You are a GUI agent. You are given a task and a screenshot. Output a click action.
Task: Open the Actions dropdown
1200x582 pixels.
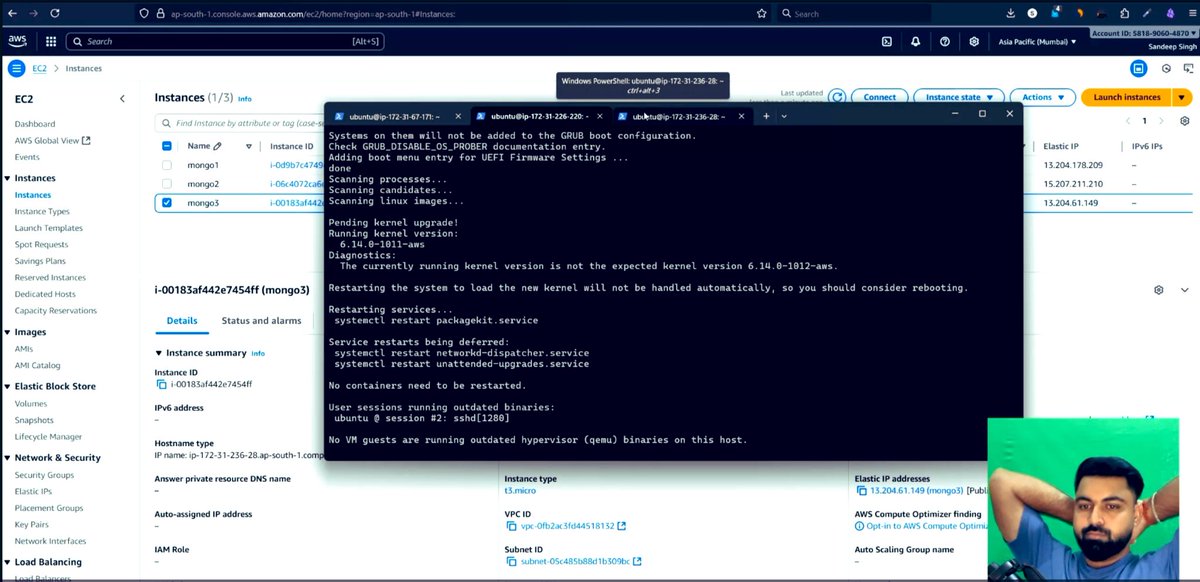[x=1042, y=97]
